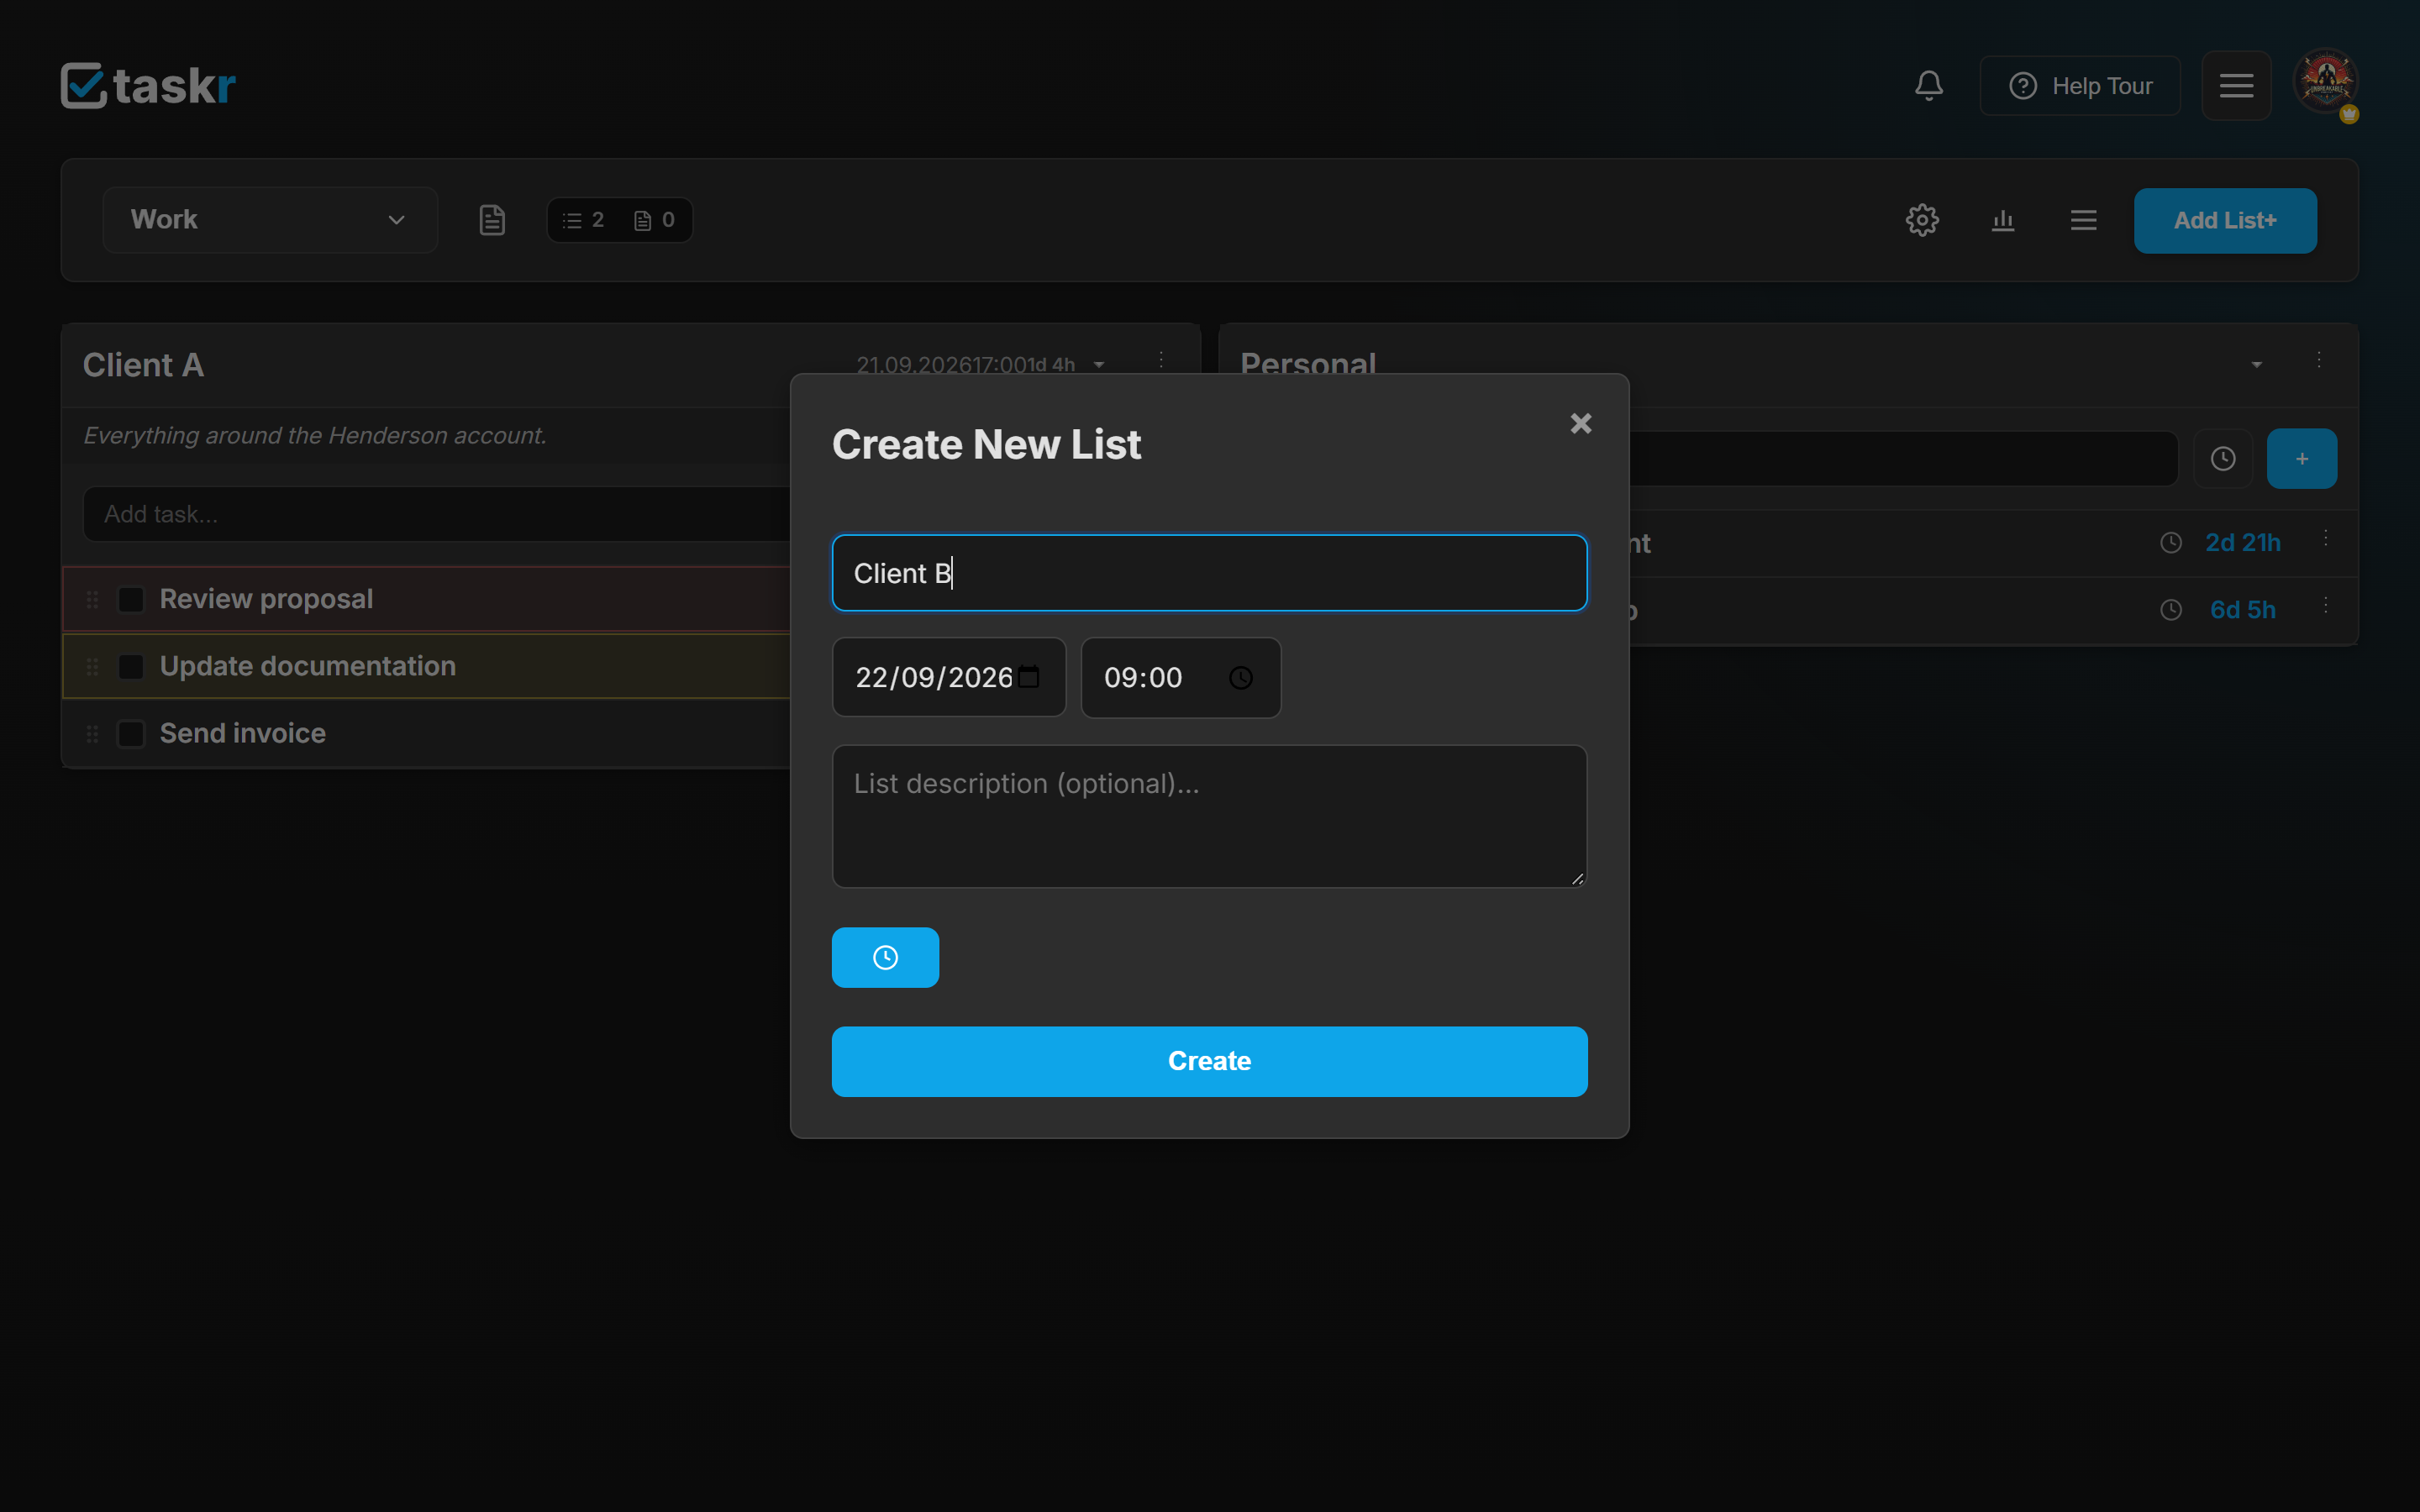The height and width of the screenshot is (1512, 2420).
Task: Expand the Client A deadline dropdown arrow
Action: tap(1099, 365)
